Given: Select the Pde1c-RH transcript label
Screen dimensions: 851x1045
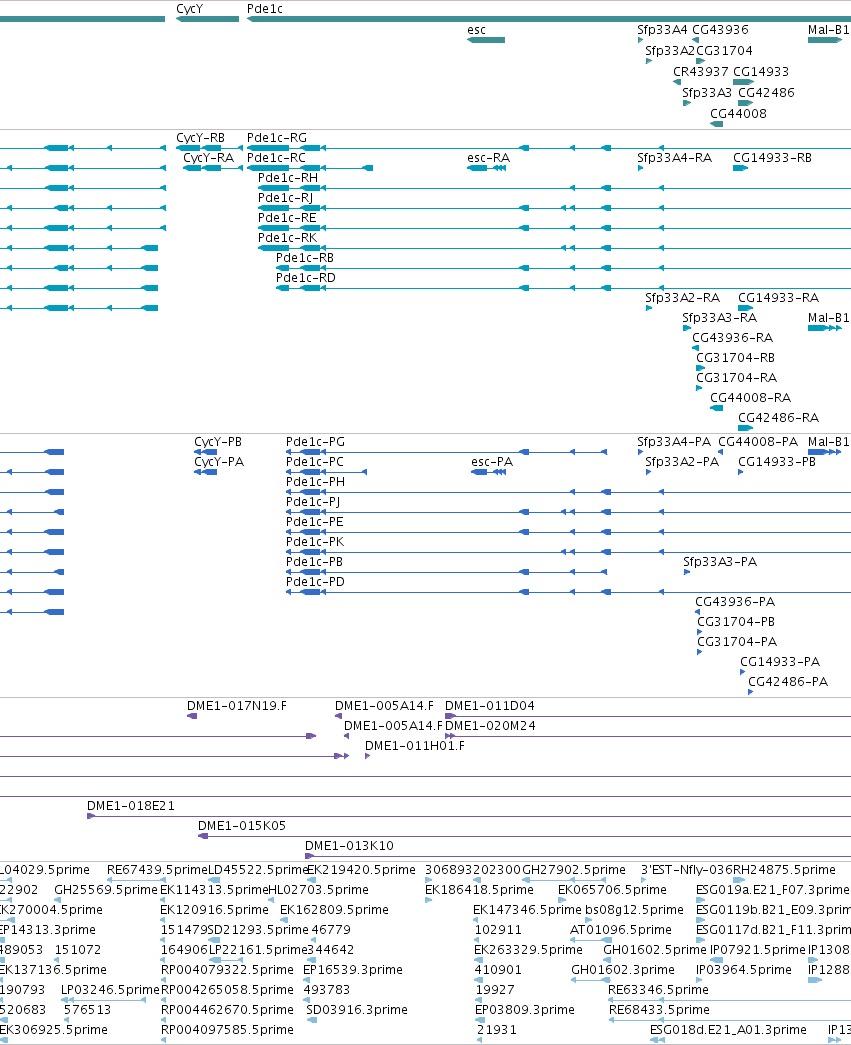Looking at the screenshot, I should (x=288, y=177).
